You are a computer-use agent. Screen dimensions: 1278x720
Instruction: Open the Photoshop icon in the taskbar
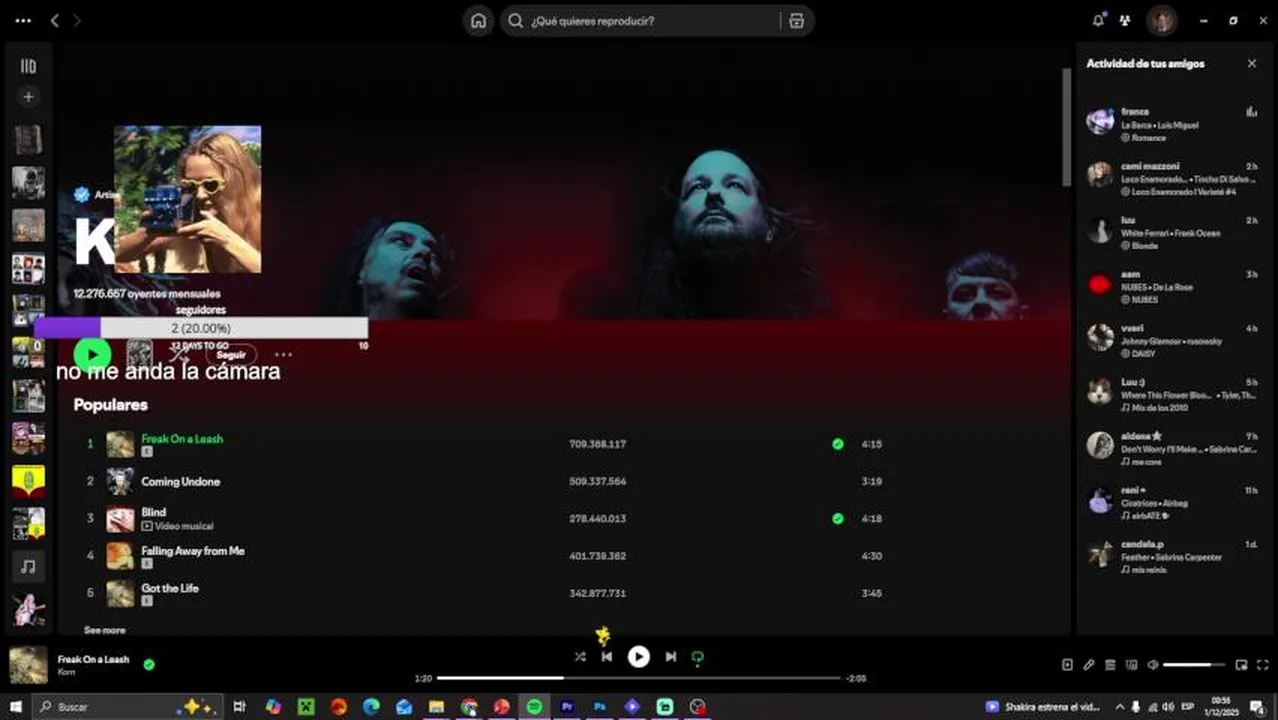pos(600,707)
